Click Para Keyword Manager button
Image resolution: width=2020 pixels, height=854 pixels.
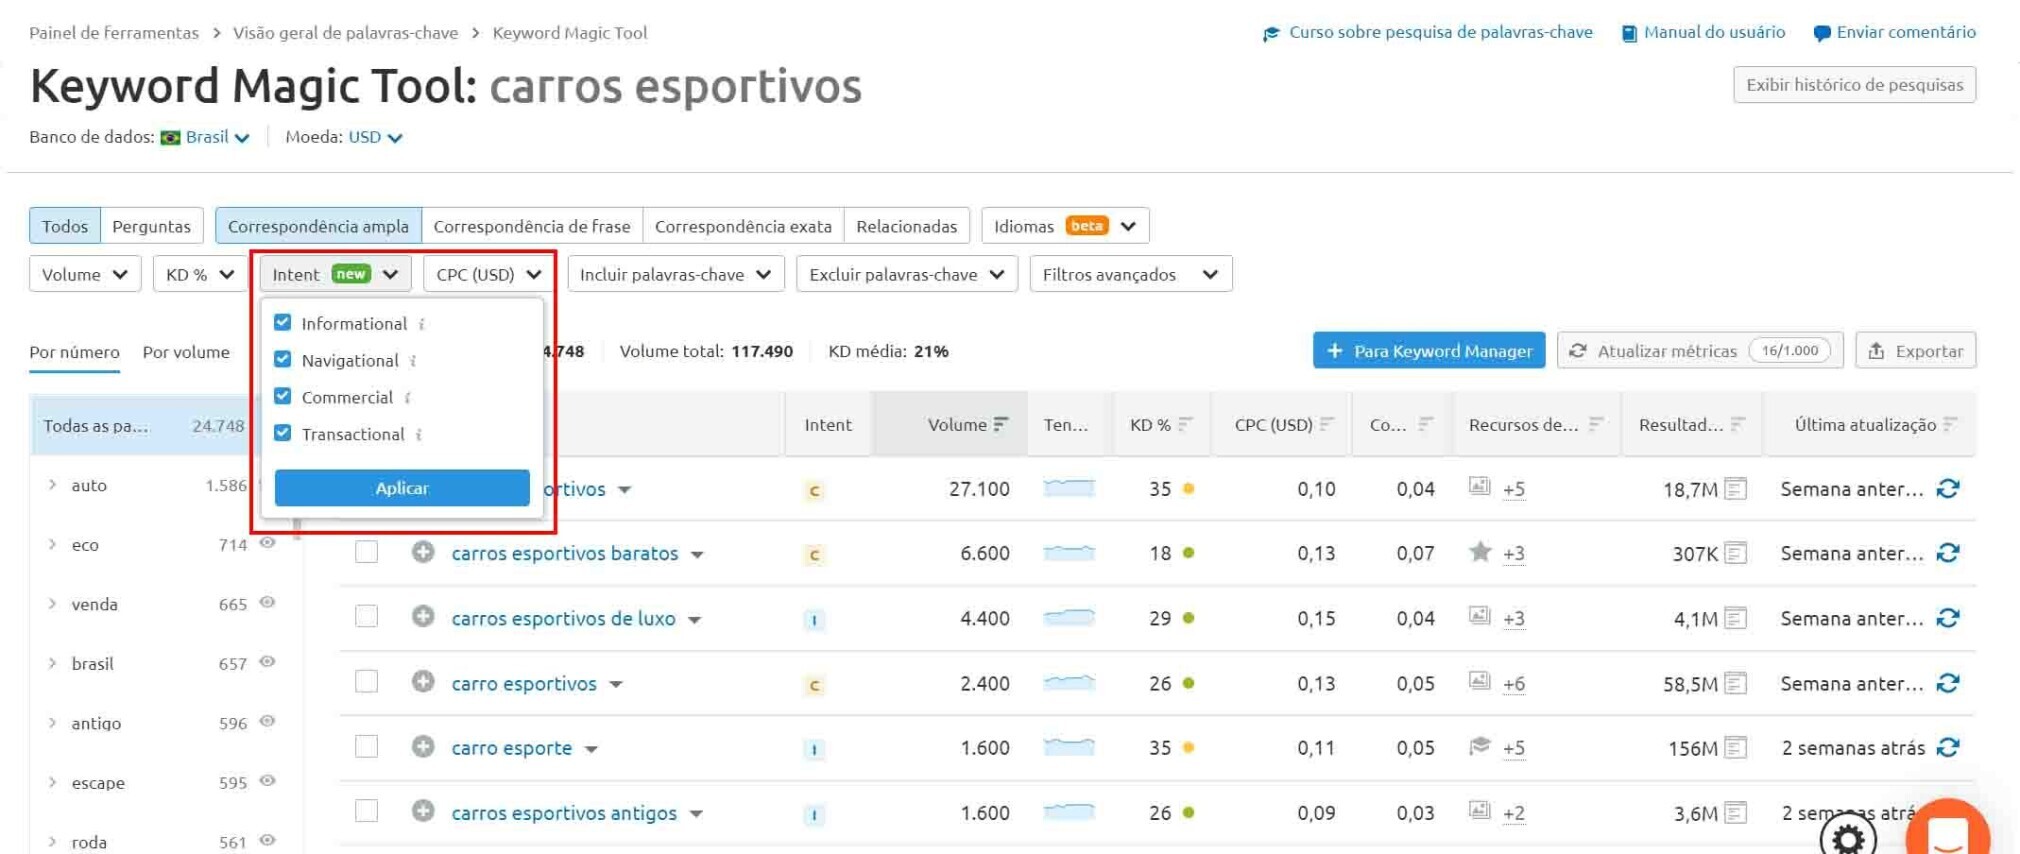tap(1429, 351)
